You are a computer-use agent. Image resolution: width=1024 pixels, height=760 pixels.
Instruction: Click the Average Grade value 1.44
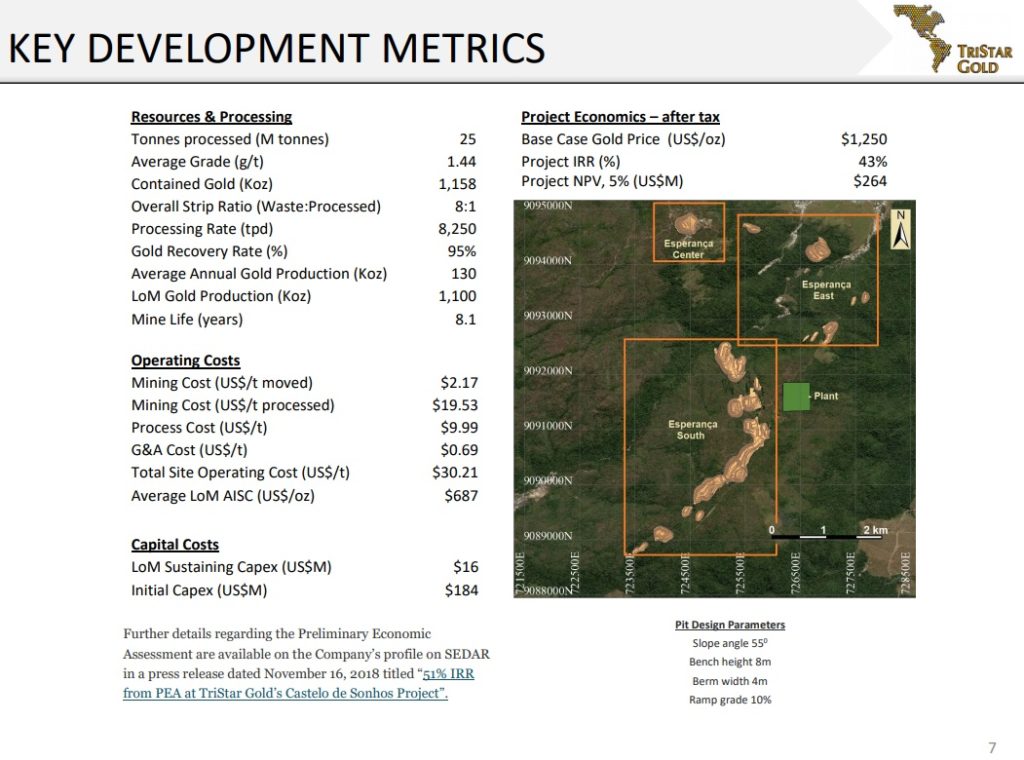[462, 161]
